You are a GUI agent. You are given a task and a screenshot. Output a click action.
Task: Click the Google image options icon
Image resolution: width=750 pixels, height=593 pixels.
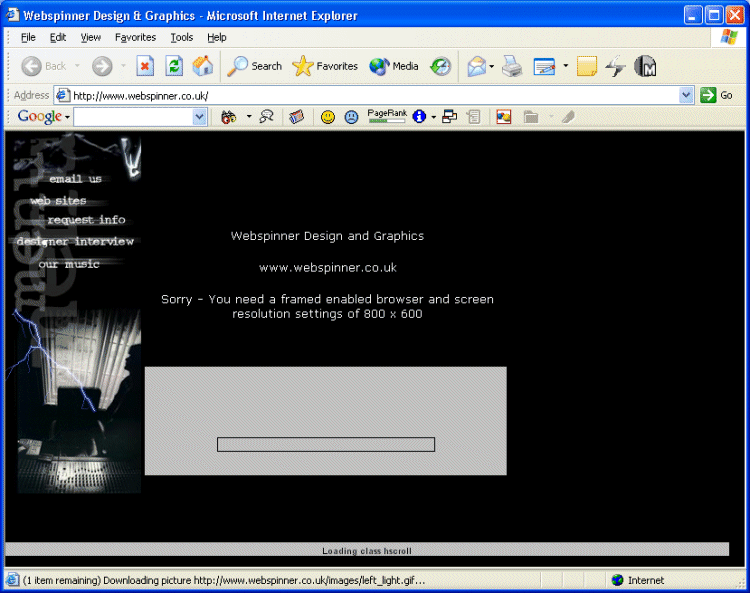503,117
